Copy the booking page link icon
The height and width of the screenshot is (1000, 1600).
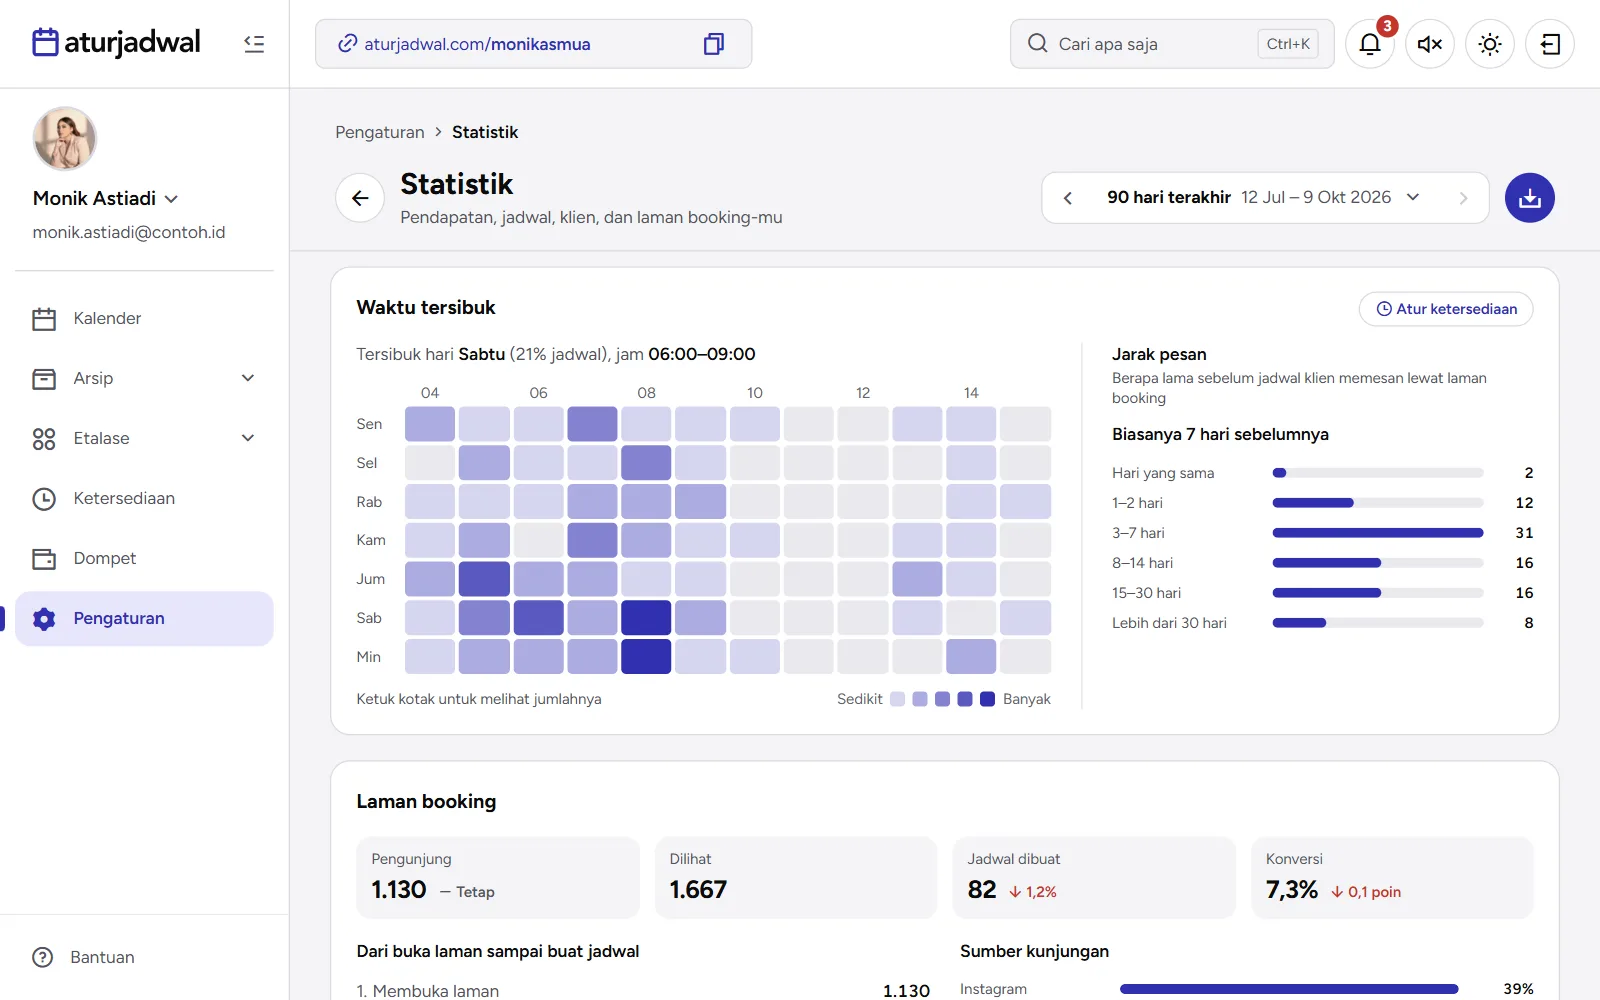[x=714, y=44]
